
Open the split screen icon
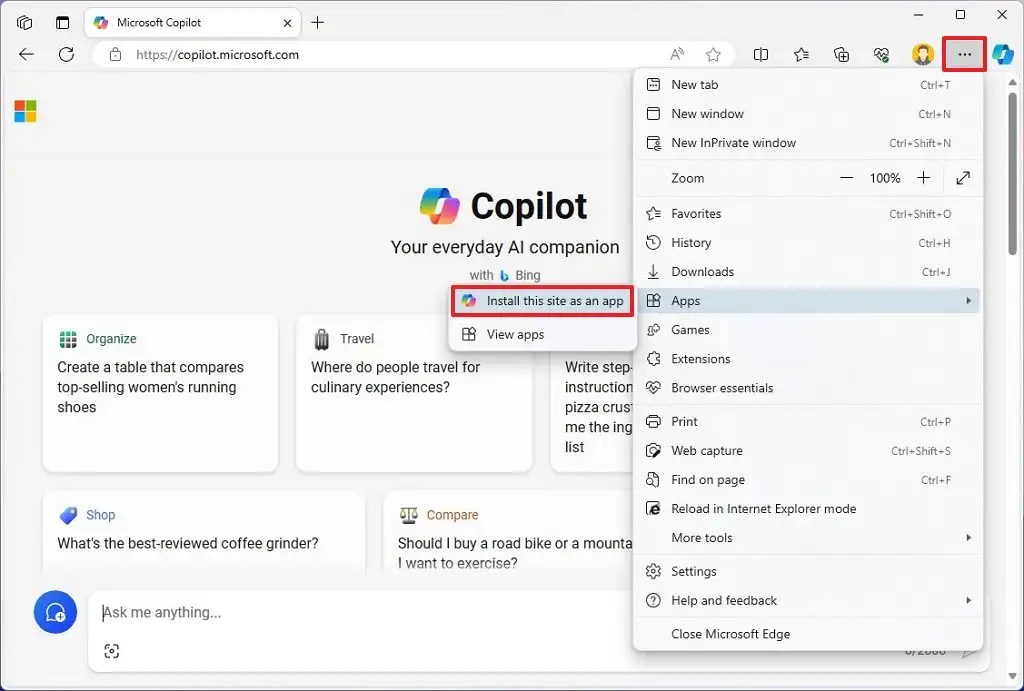(x=761, y=55)
